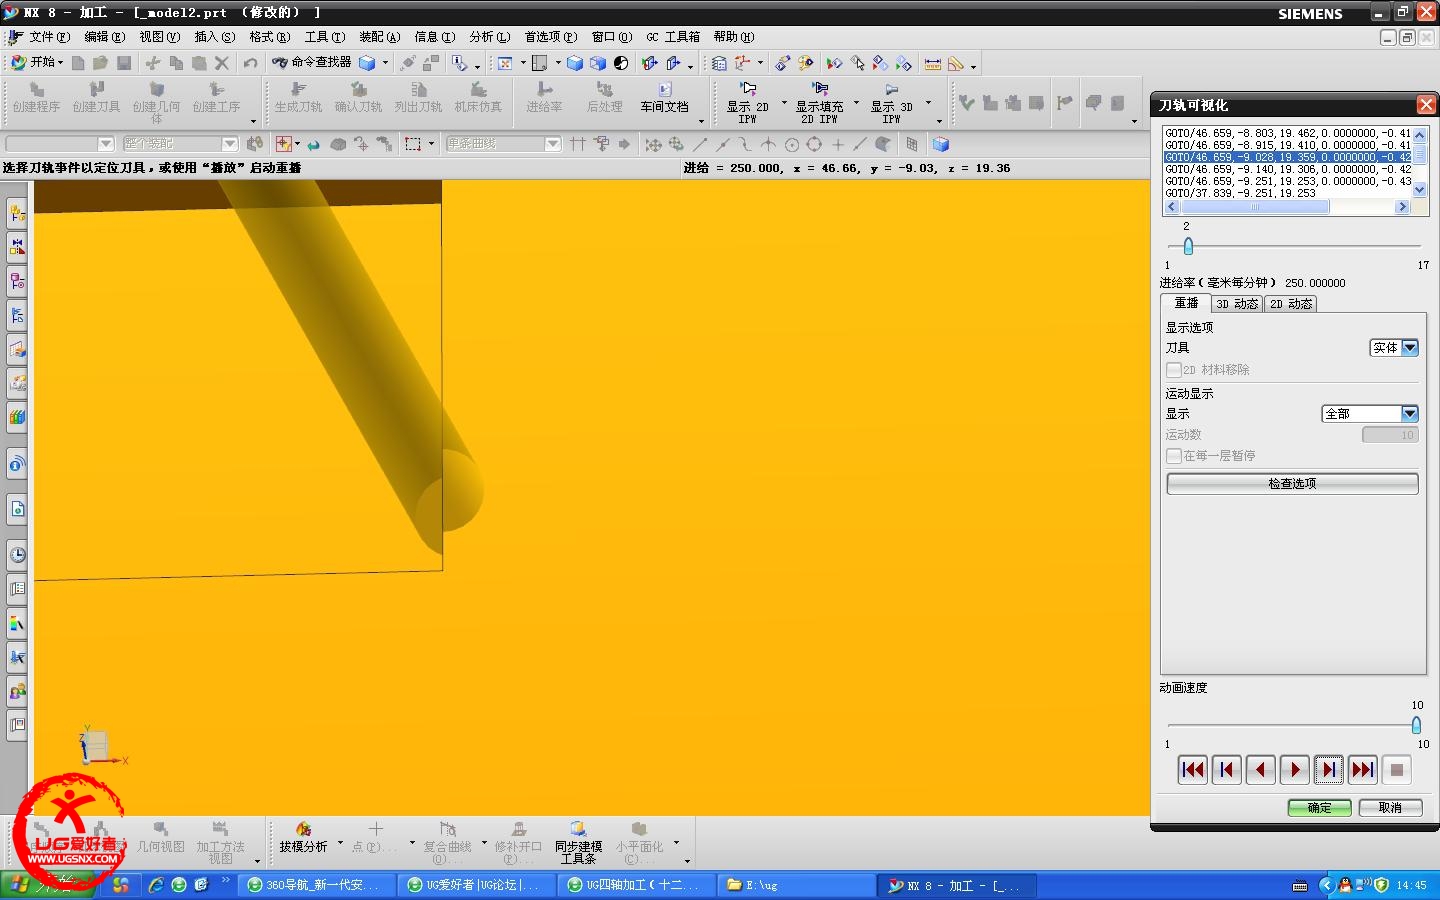Viewport: 1440px width, 900px height.
Task: Click the 车间文档 shop documentation icon
Action: point(665,98)
